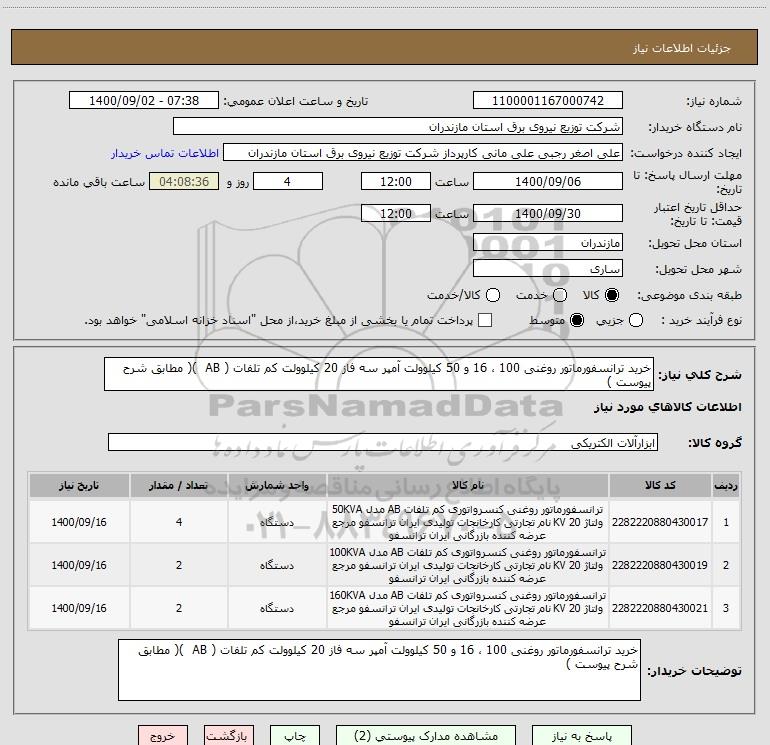Click the request creator name field
The height and width of the screenshot is (745, 770).
pyautogui.click(x=423, y=152)
